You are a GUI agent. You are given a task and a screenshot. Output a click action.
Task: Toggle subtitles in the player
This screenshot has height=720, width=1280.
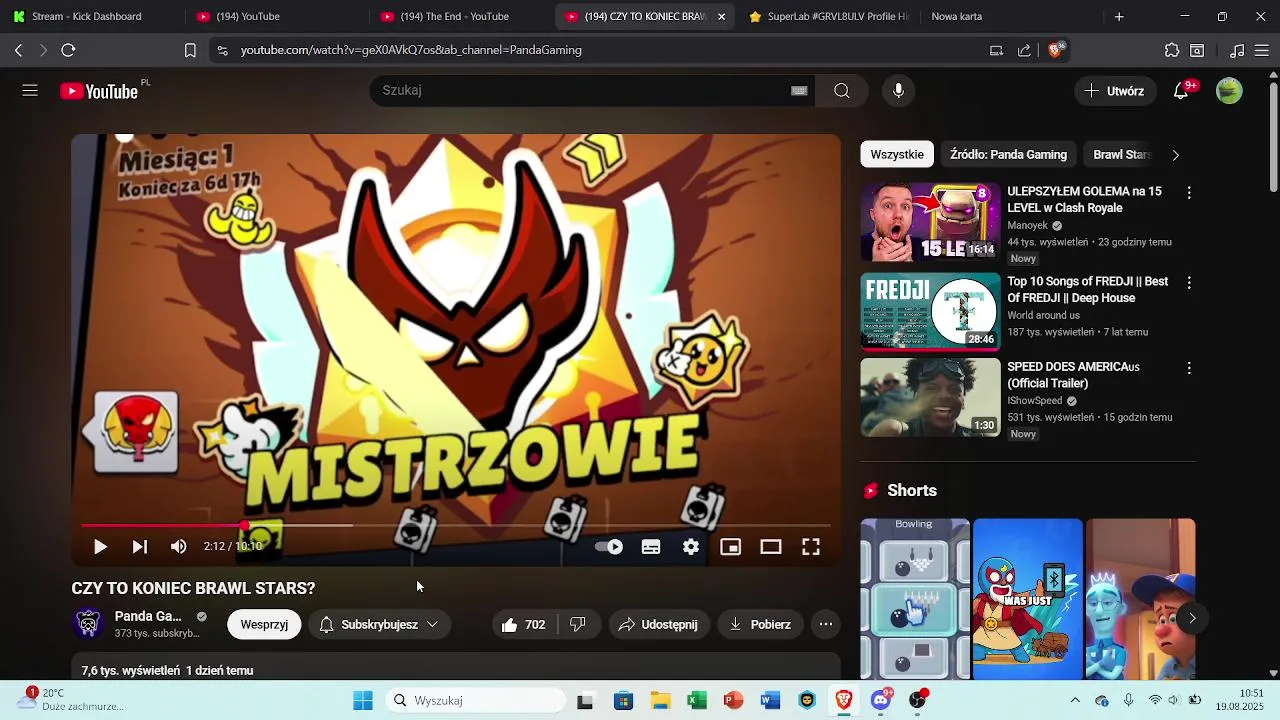(651, 547)
